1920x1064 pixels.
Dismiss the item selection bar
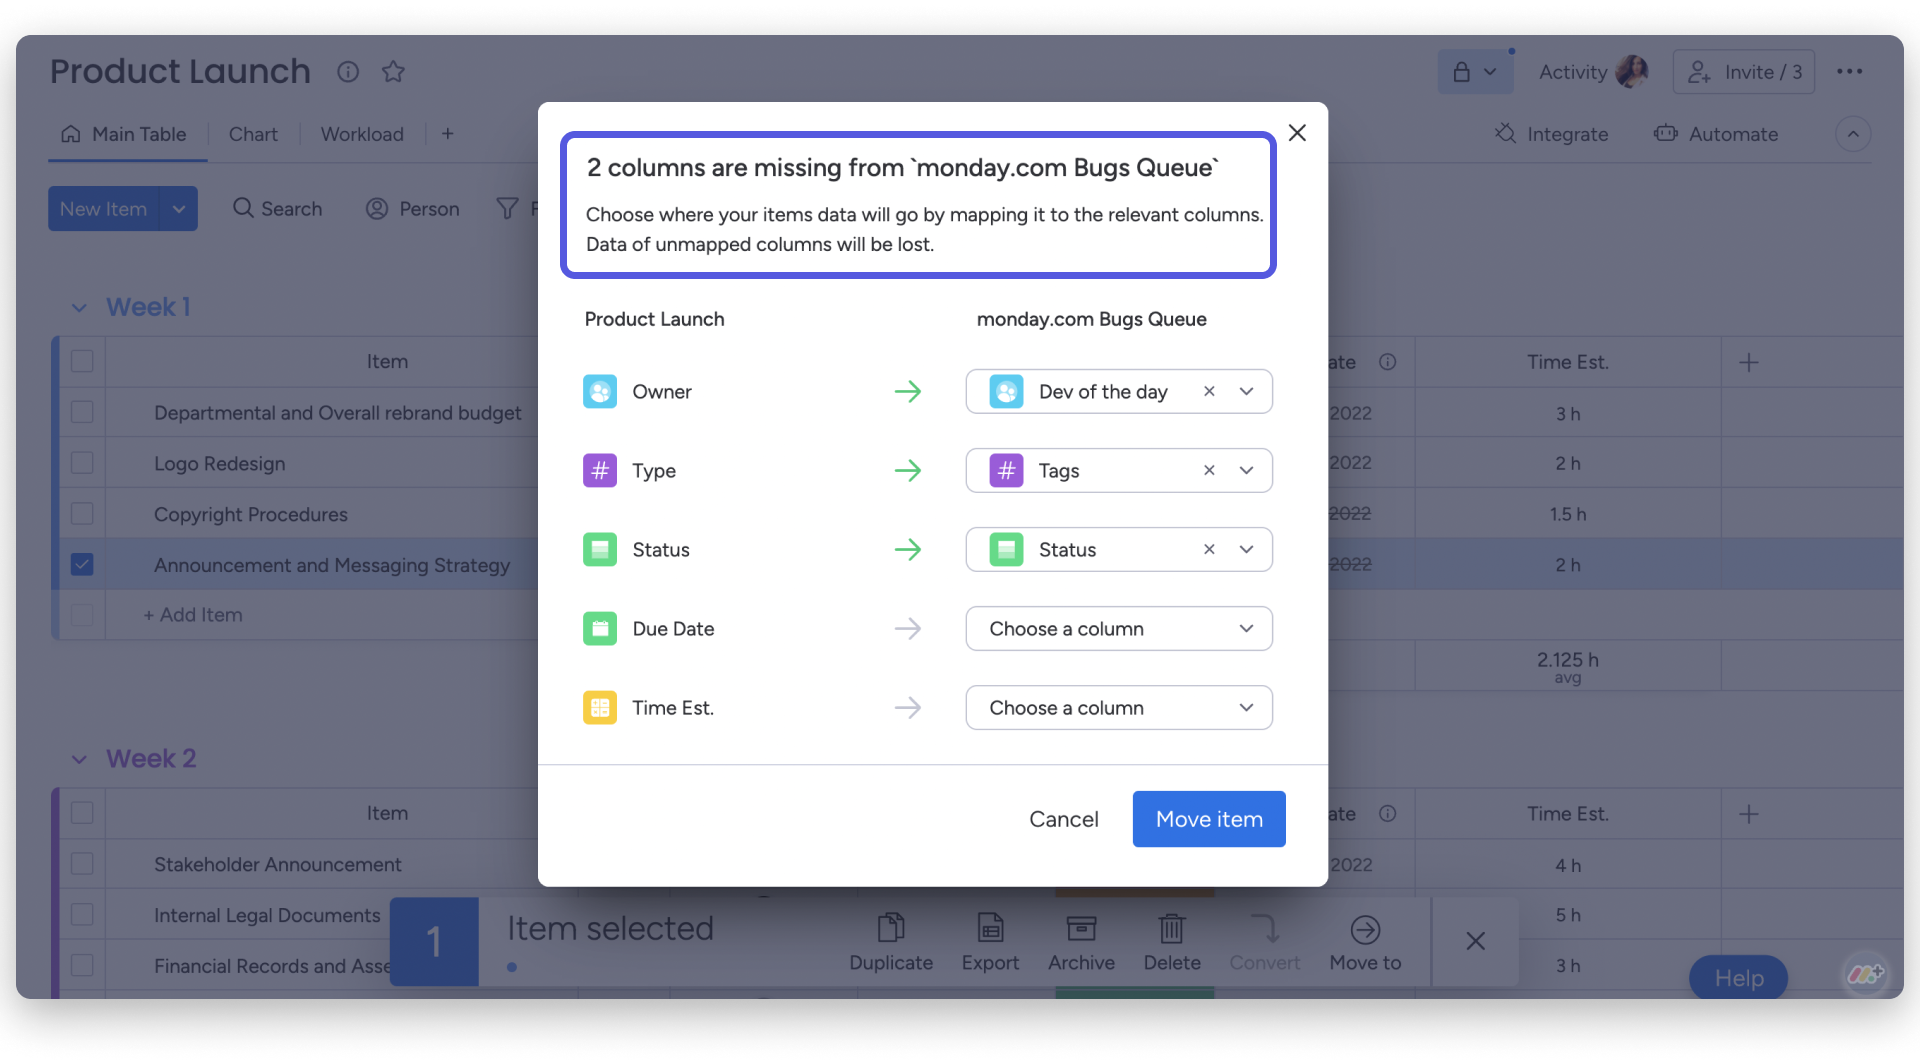(1475, 941)
